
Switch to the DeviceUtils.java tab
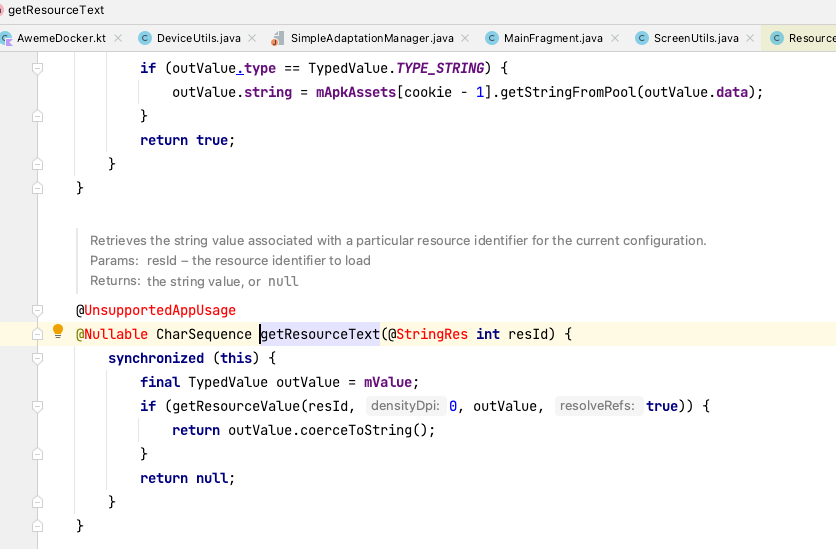pos(199,39)
